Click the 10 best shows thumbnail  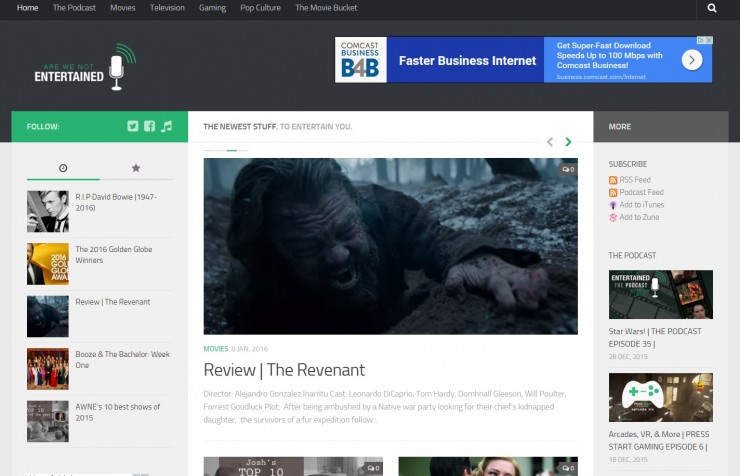[x=48, y=421]
